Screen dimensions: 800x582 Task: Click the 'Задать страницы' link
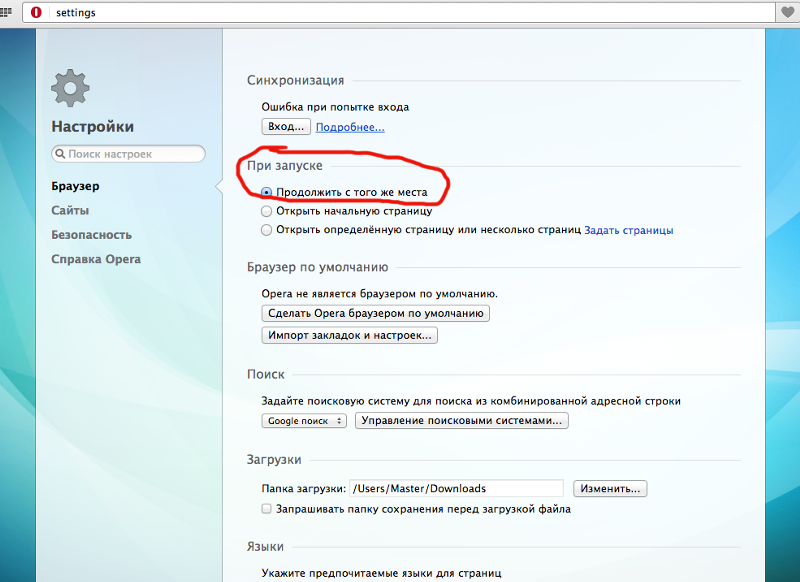[x=629, y=230]
